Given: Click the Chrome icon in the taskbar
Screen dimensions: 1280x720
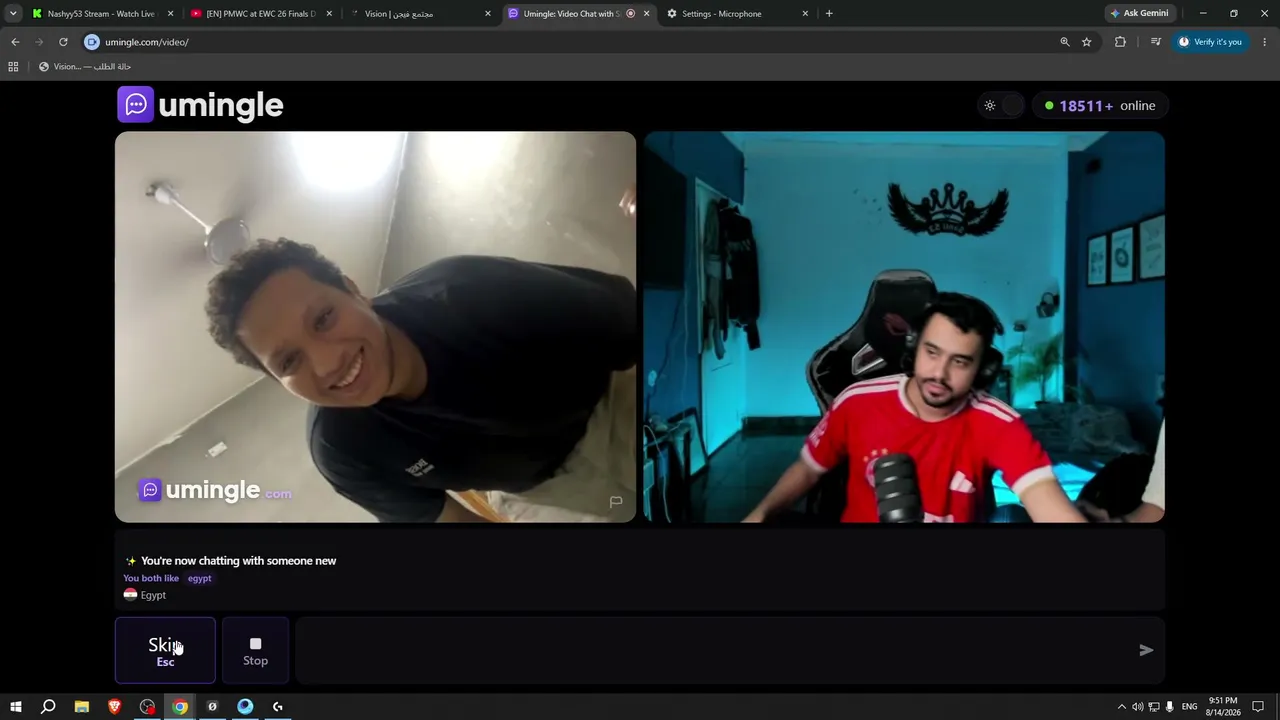Looking at the screenshot, I should pos(180,706).
